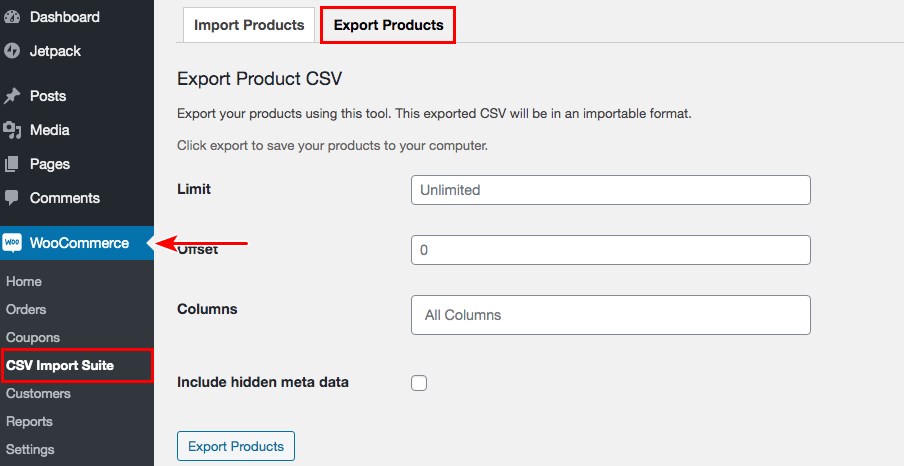The width and height of the screenshot is (904, 466).
Task: Open Coupons submenu link
Action: pos(33,337)
